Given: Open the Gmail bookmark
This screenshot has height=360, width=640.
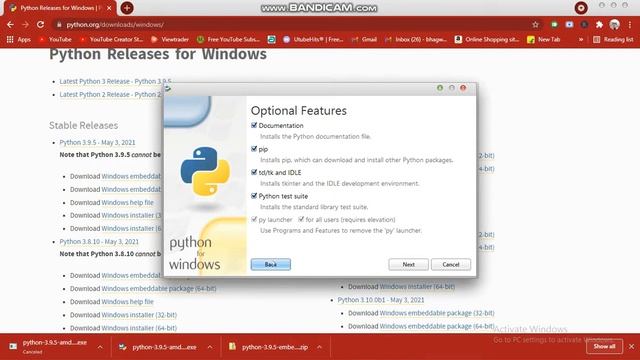Looking at the screenshot, I should point(364,40).
